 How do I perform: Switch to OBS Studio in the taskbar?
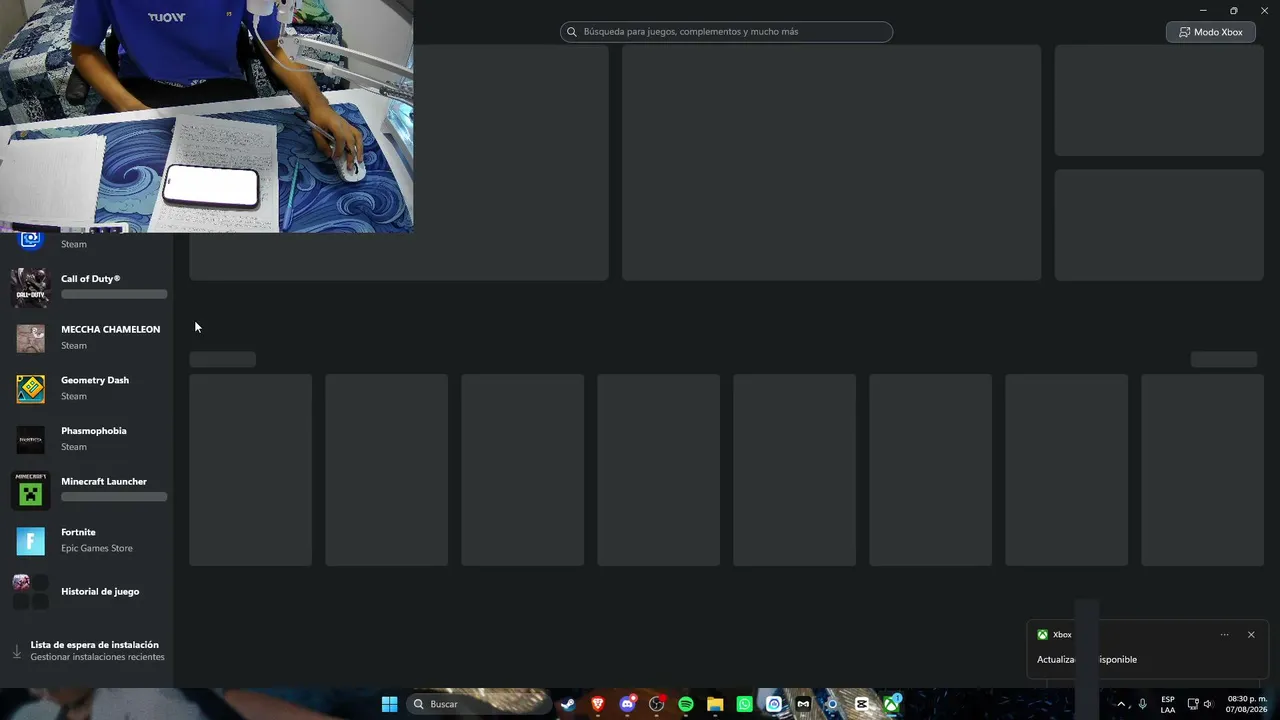(656, 704)
